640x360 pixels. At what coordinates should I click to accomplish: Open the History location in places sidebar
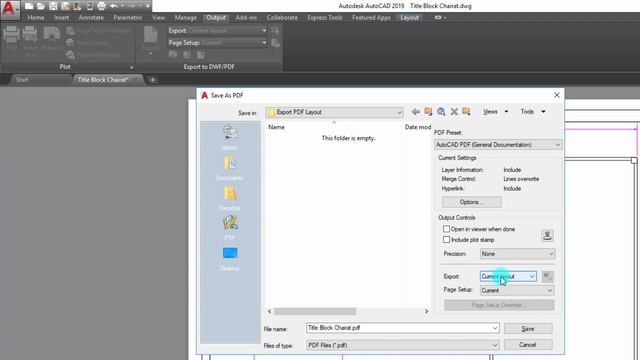pos(230,138)
